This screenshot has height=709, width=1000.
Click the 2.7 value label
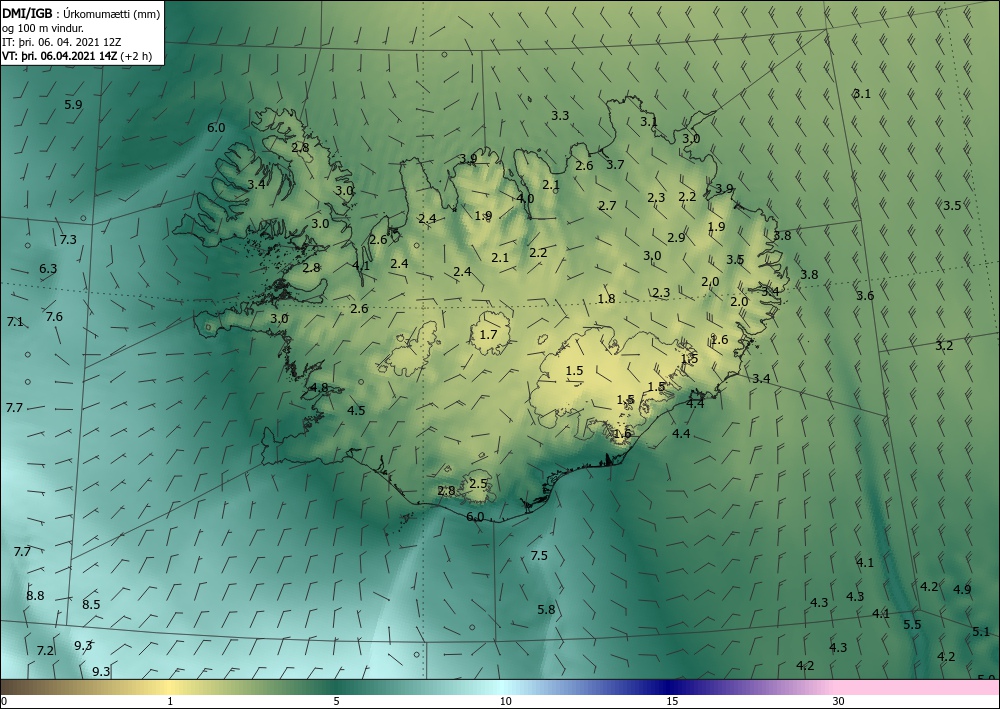click(607, 206)
